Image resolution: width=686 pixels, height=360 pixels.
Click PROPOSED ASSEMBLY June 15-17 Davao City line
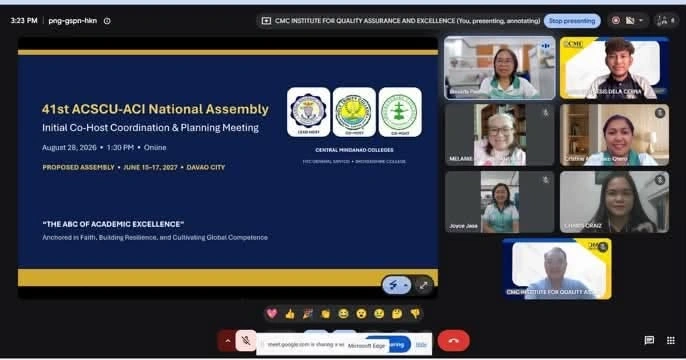[x=133, y=168]
